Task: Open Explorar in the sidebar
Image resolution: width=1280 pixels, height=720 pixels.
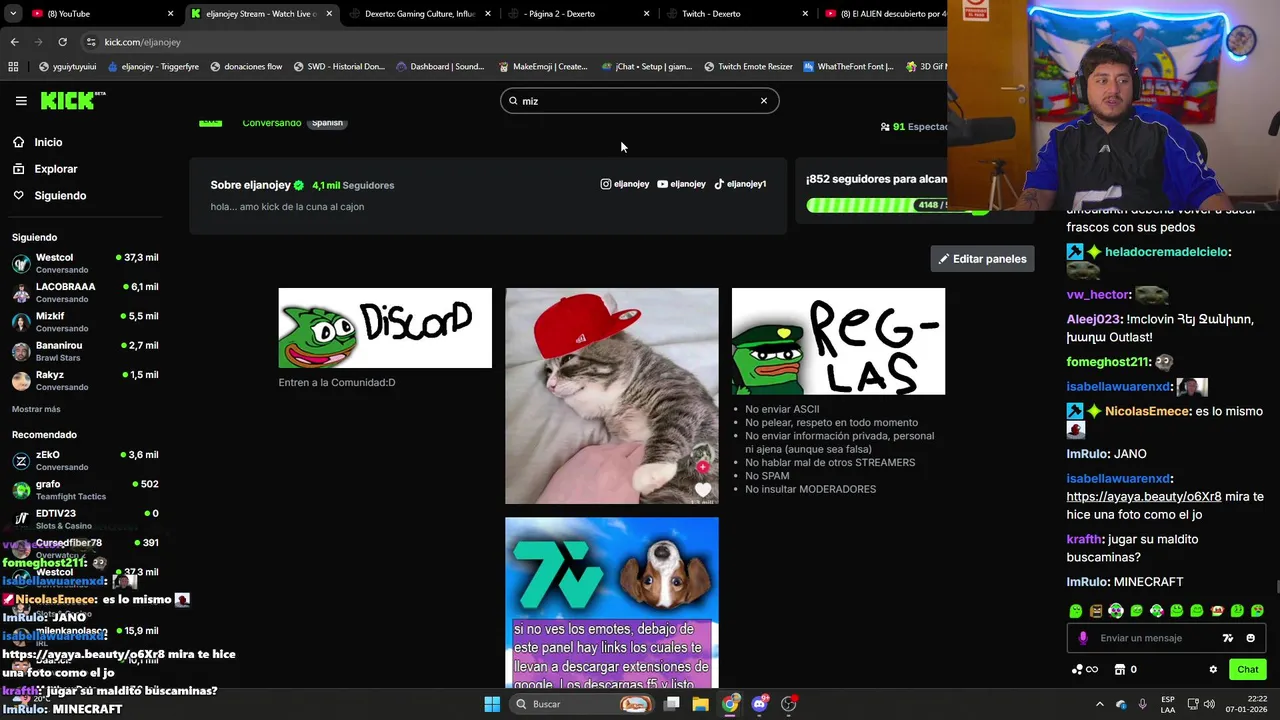Action: click(55, 169)
